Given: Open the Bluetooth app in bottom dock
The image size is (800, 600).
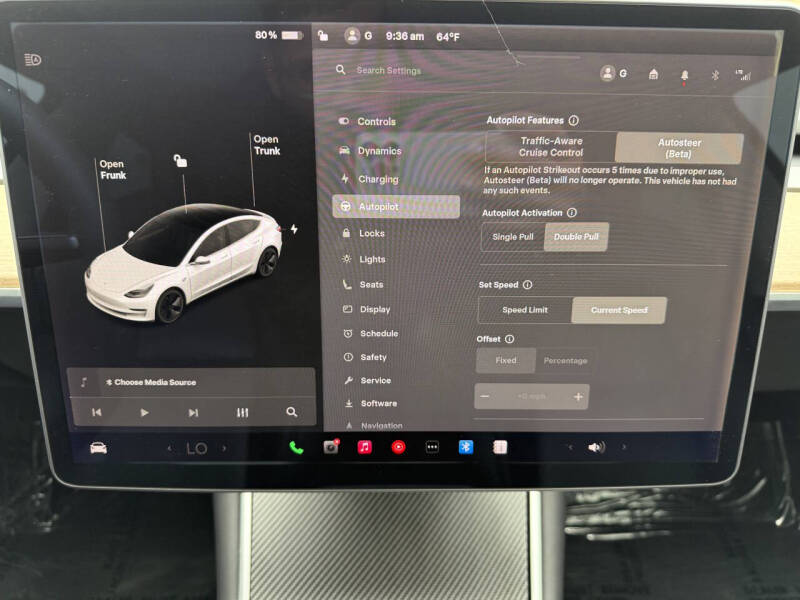Looking at the screenshot, I should pyautogui.click(x=466, y=447).
